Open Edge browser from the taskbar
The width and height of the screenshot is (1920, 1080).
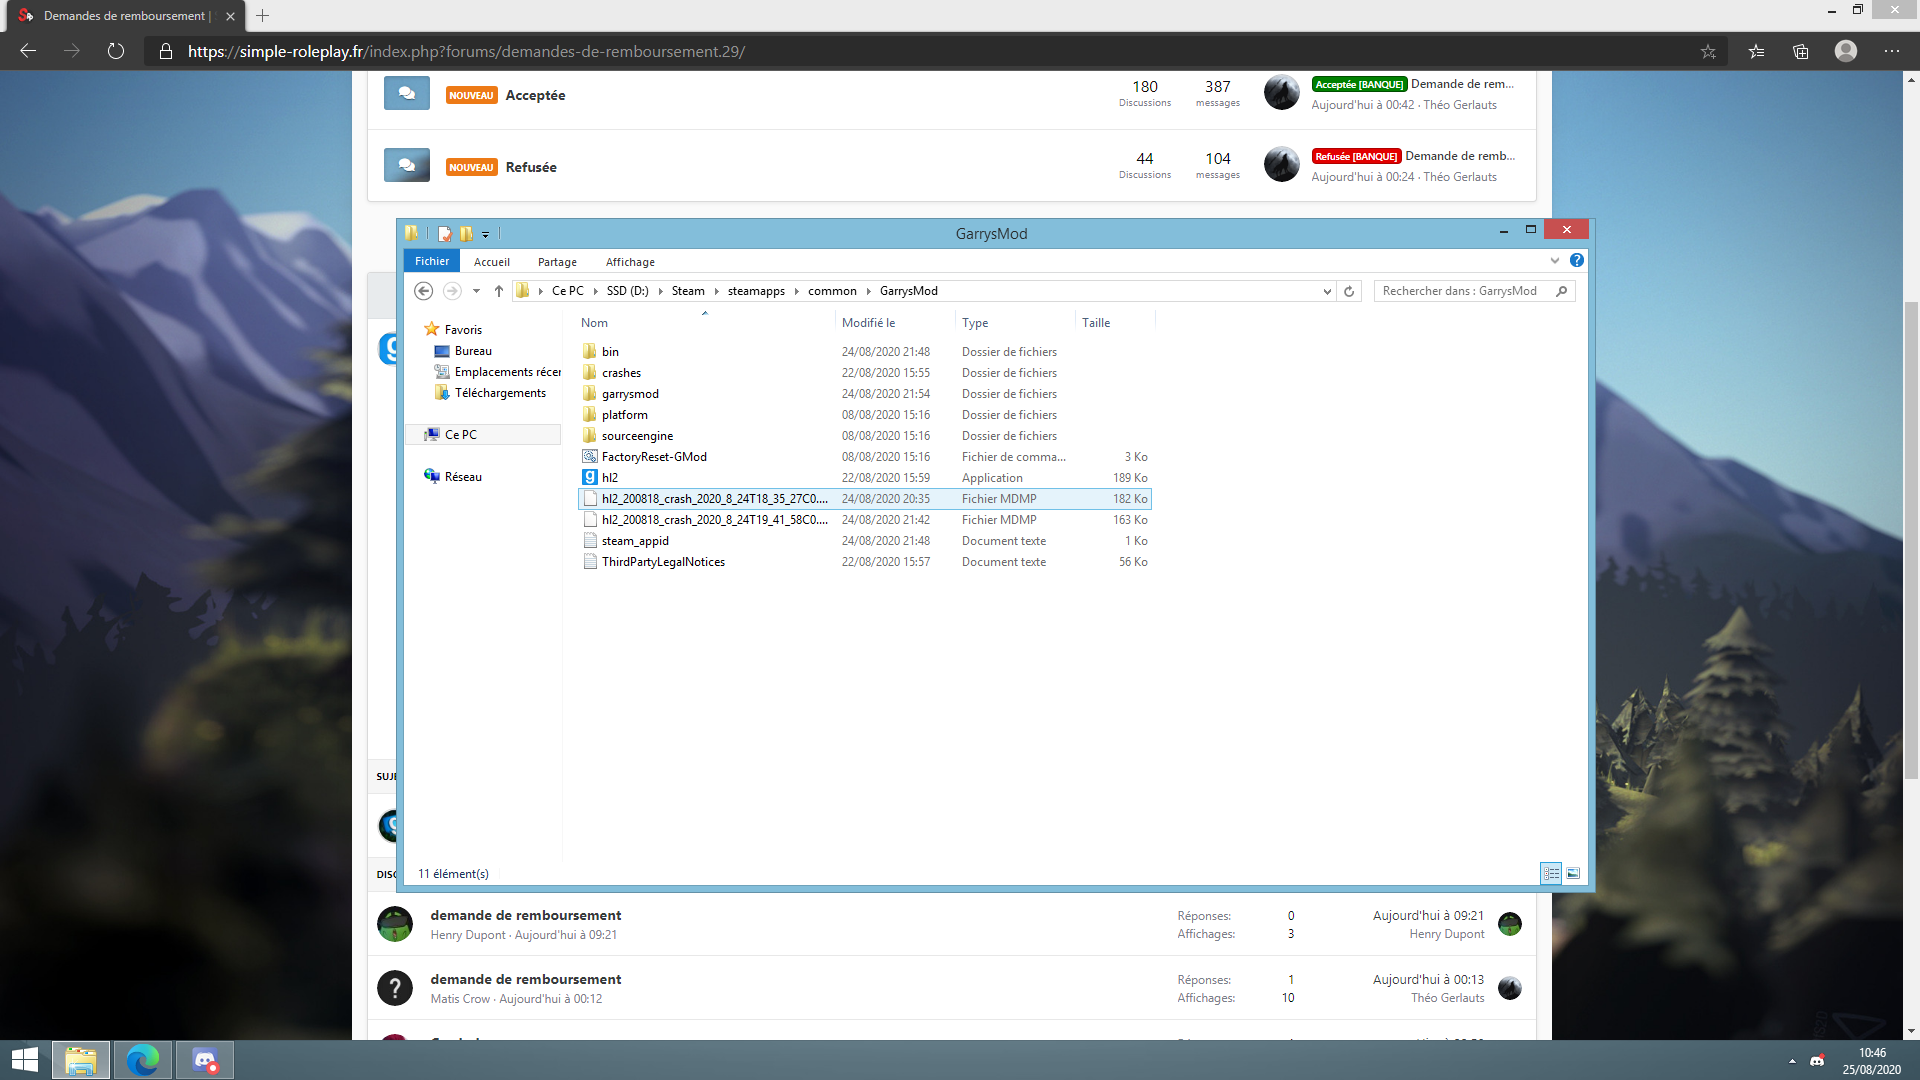click(x=143, y=1060)
